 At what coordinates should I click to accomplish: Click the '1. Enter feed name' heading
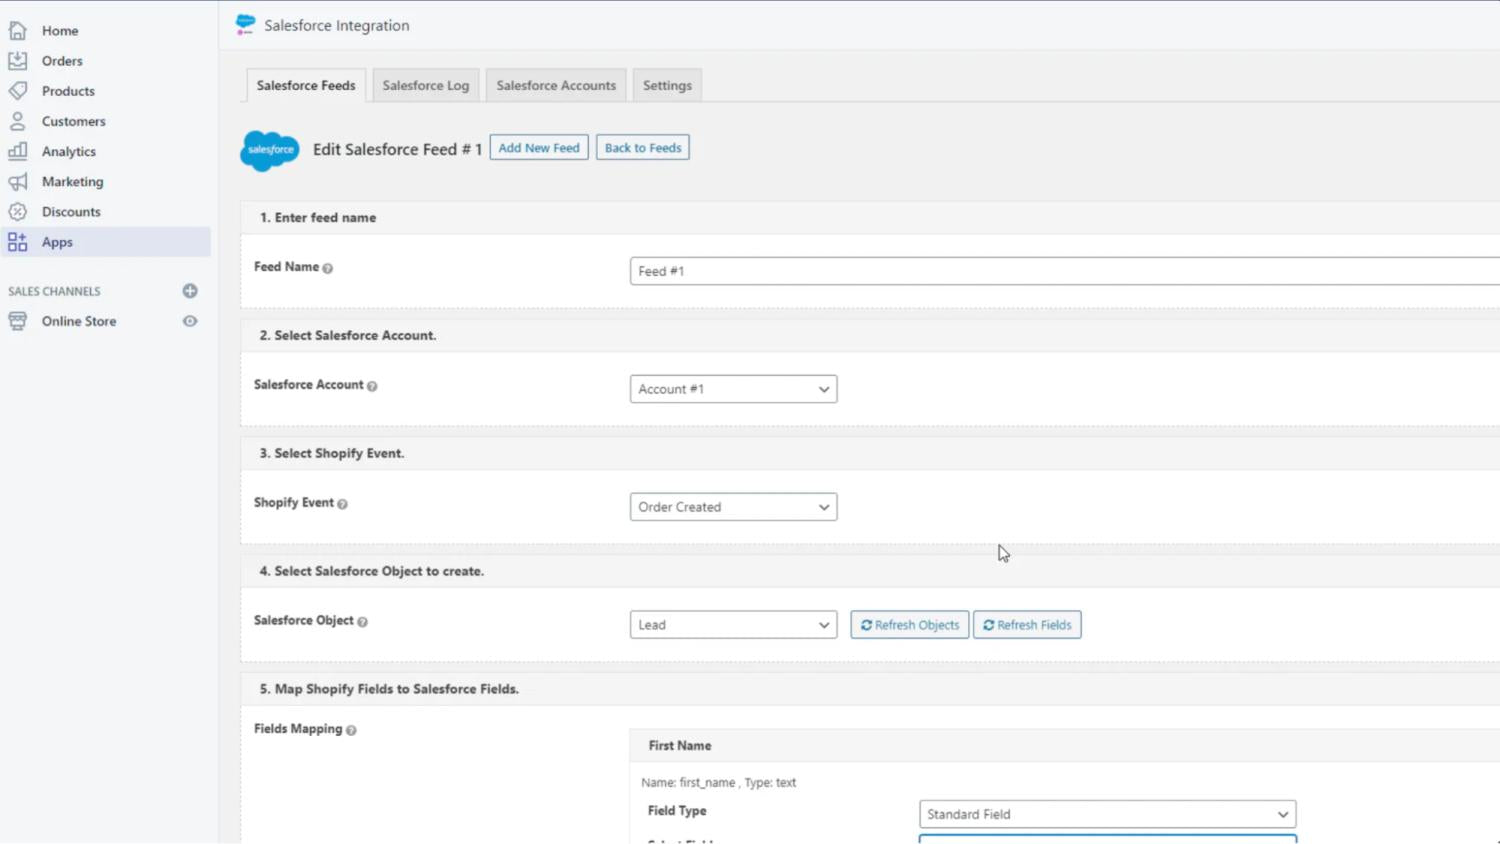318,217
